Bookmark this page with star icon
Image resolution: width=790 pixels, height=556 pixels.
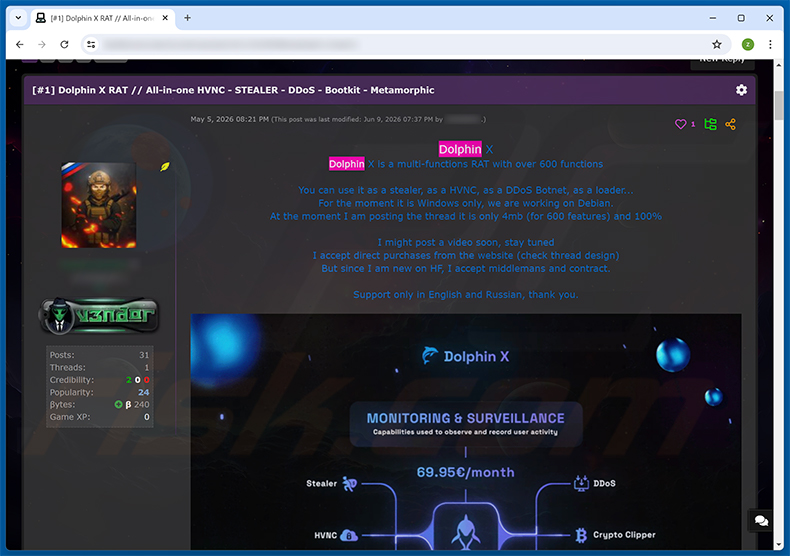point(716,44)
